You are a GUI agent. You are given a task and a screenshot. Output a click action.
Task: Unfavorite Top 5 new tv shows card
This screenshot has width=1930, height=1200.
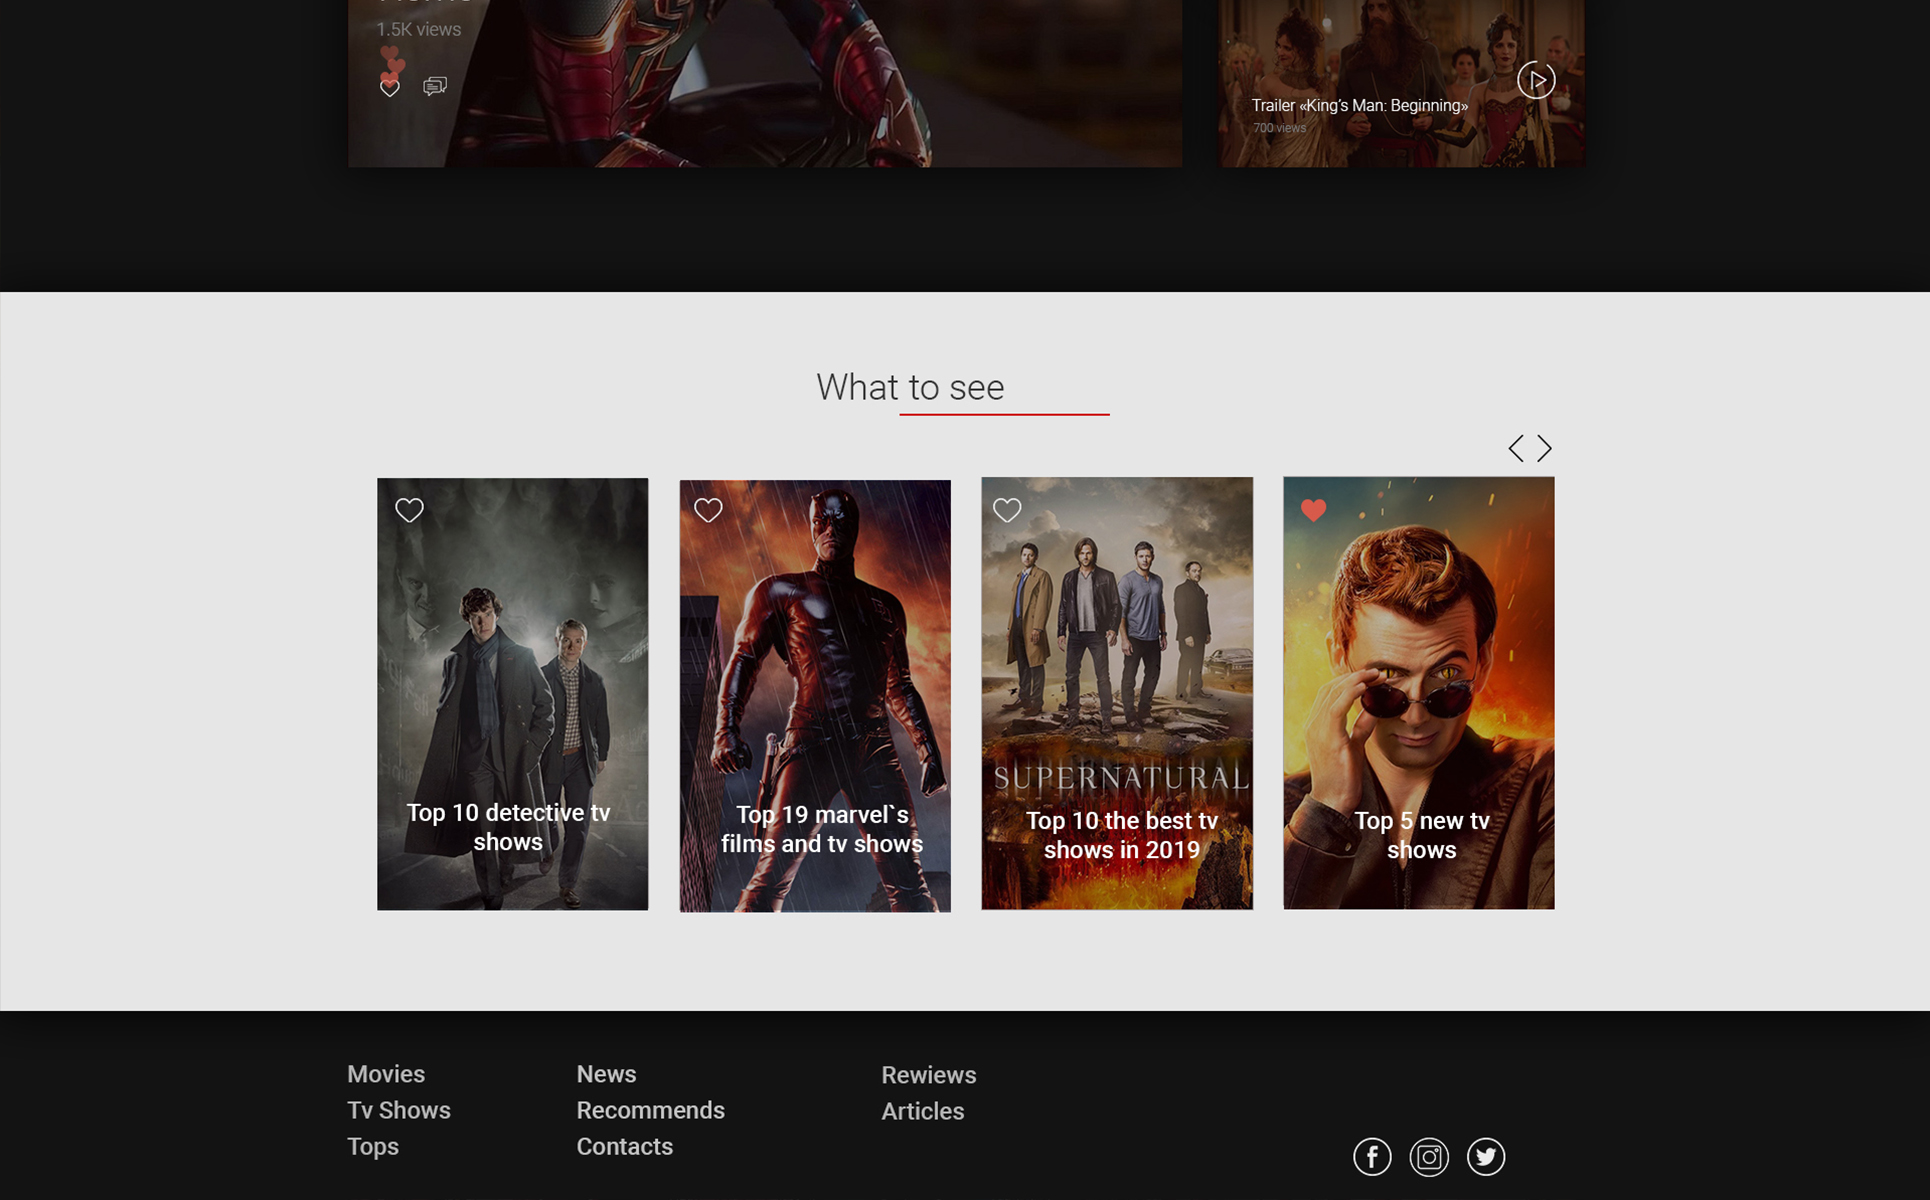(x=1313, y=510)
